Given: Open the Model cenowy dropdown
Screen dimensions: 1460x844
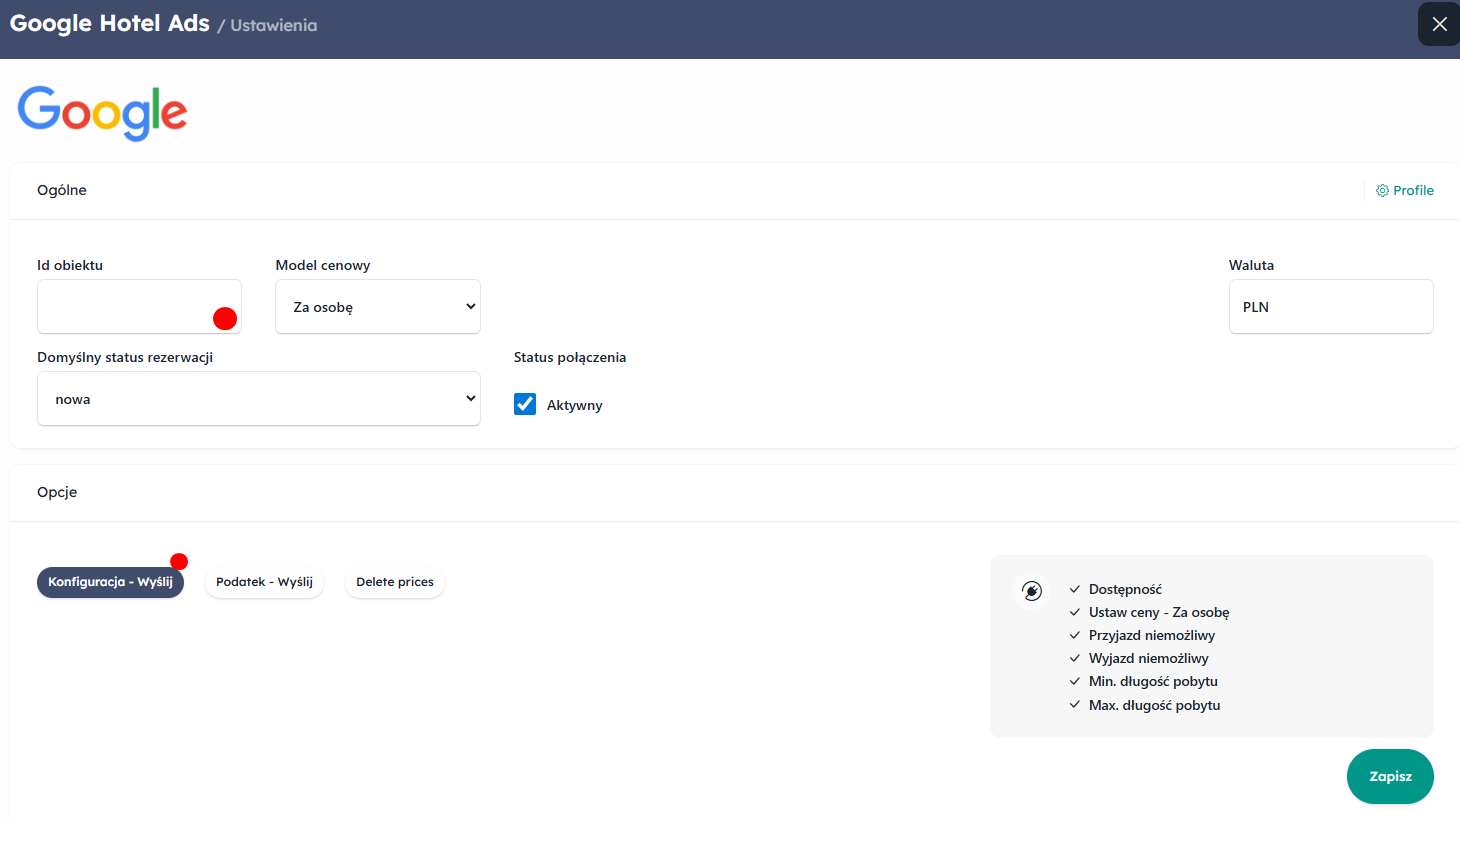Looking at the screenshot, I should (378, 307).
